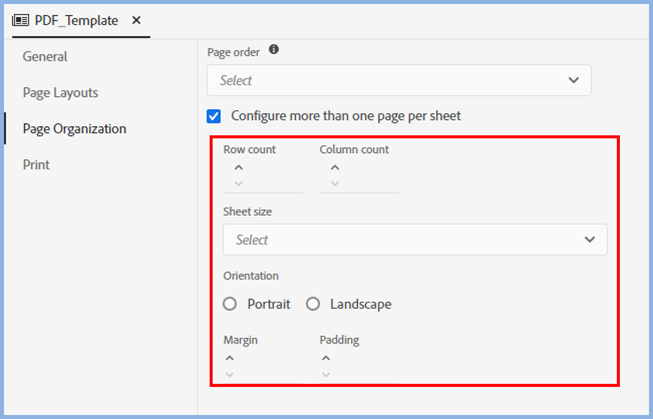Increase the Row count value
The height and width of the screenshot is (419, 653).
point(238,168)
